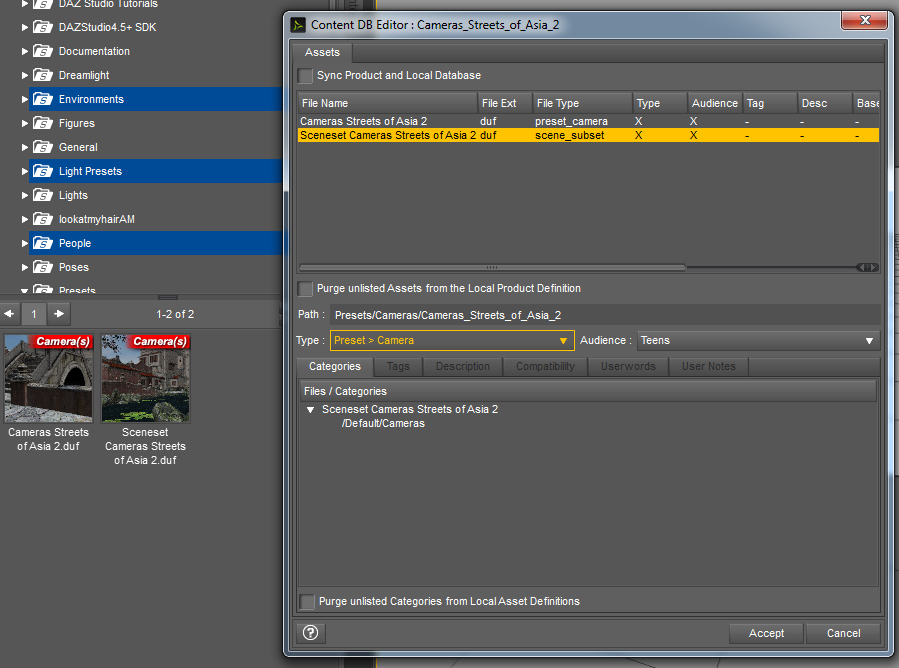Close the Content DB Editor dialog
Viewport: 899px width, 668px height.
tap(866, 20)
